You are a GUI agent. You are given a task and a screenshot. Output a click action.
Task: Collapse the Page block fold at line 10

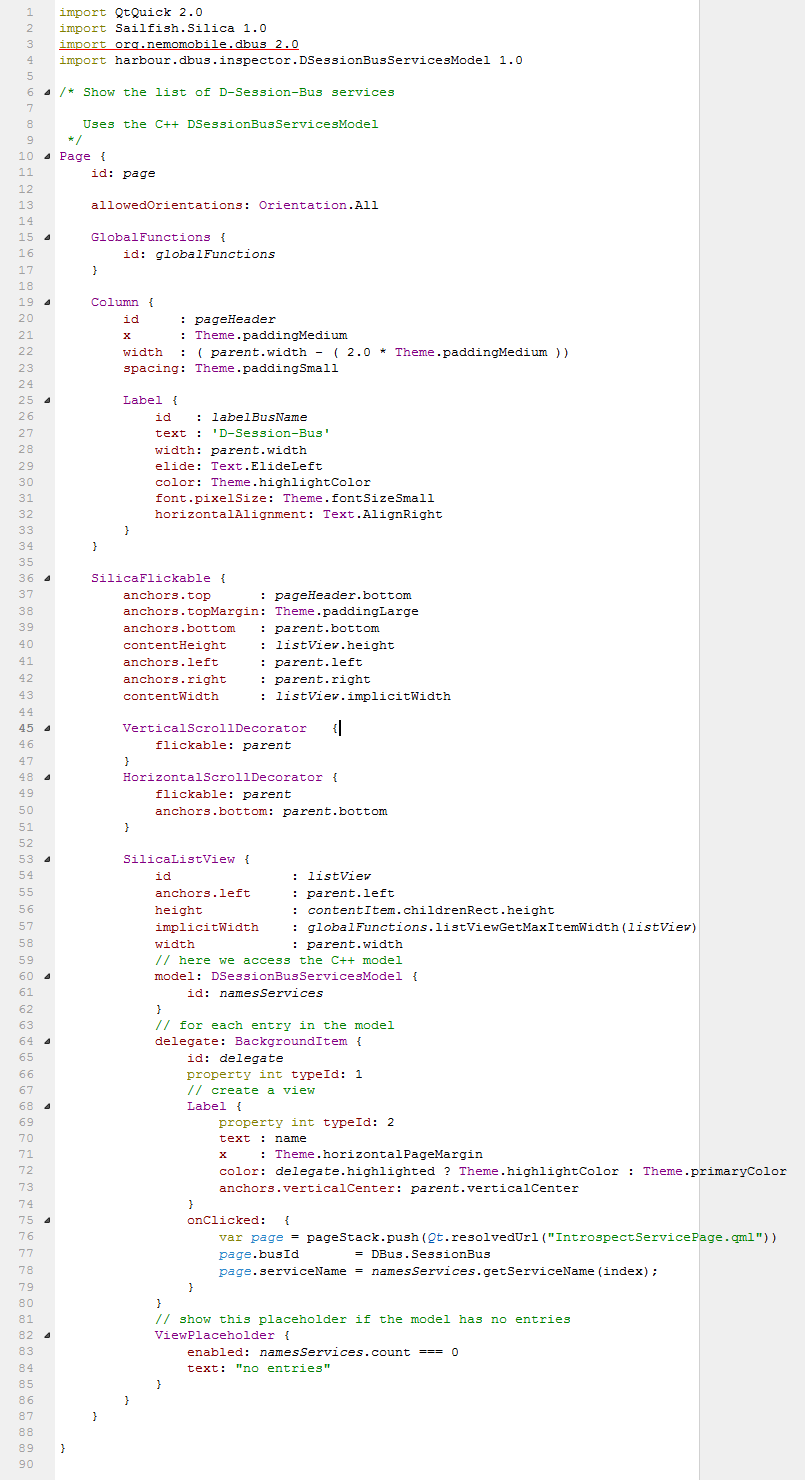[x=47, y=157]
